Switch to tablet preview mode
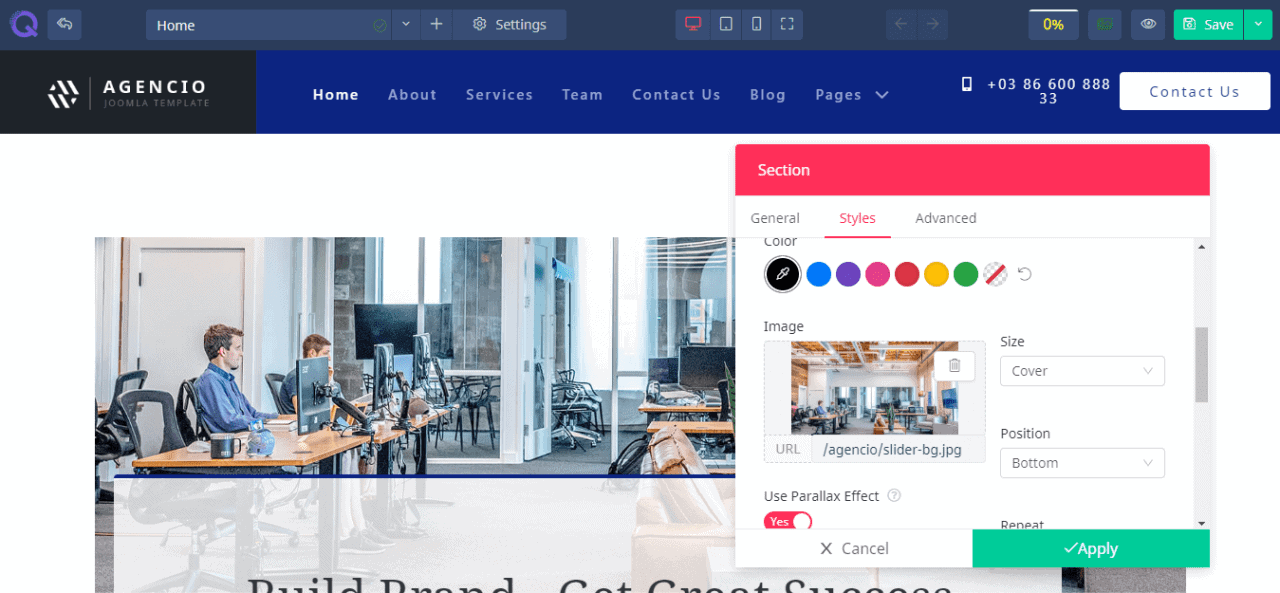Viewport: 1280px width, 593px height. (x=725, y=24)
